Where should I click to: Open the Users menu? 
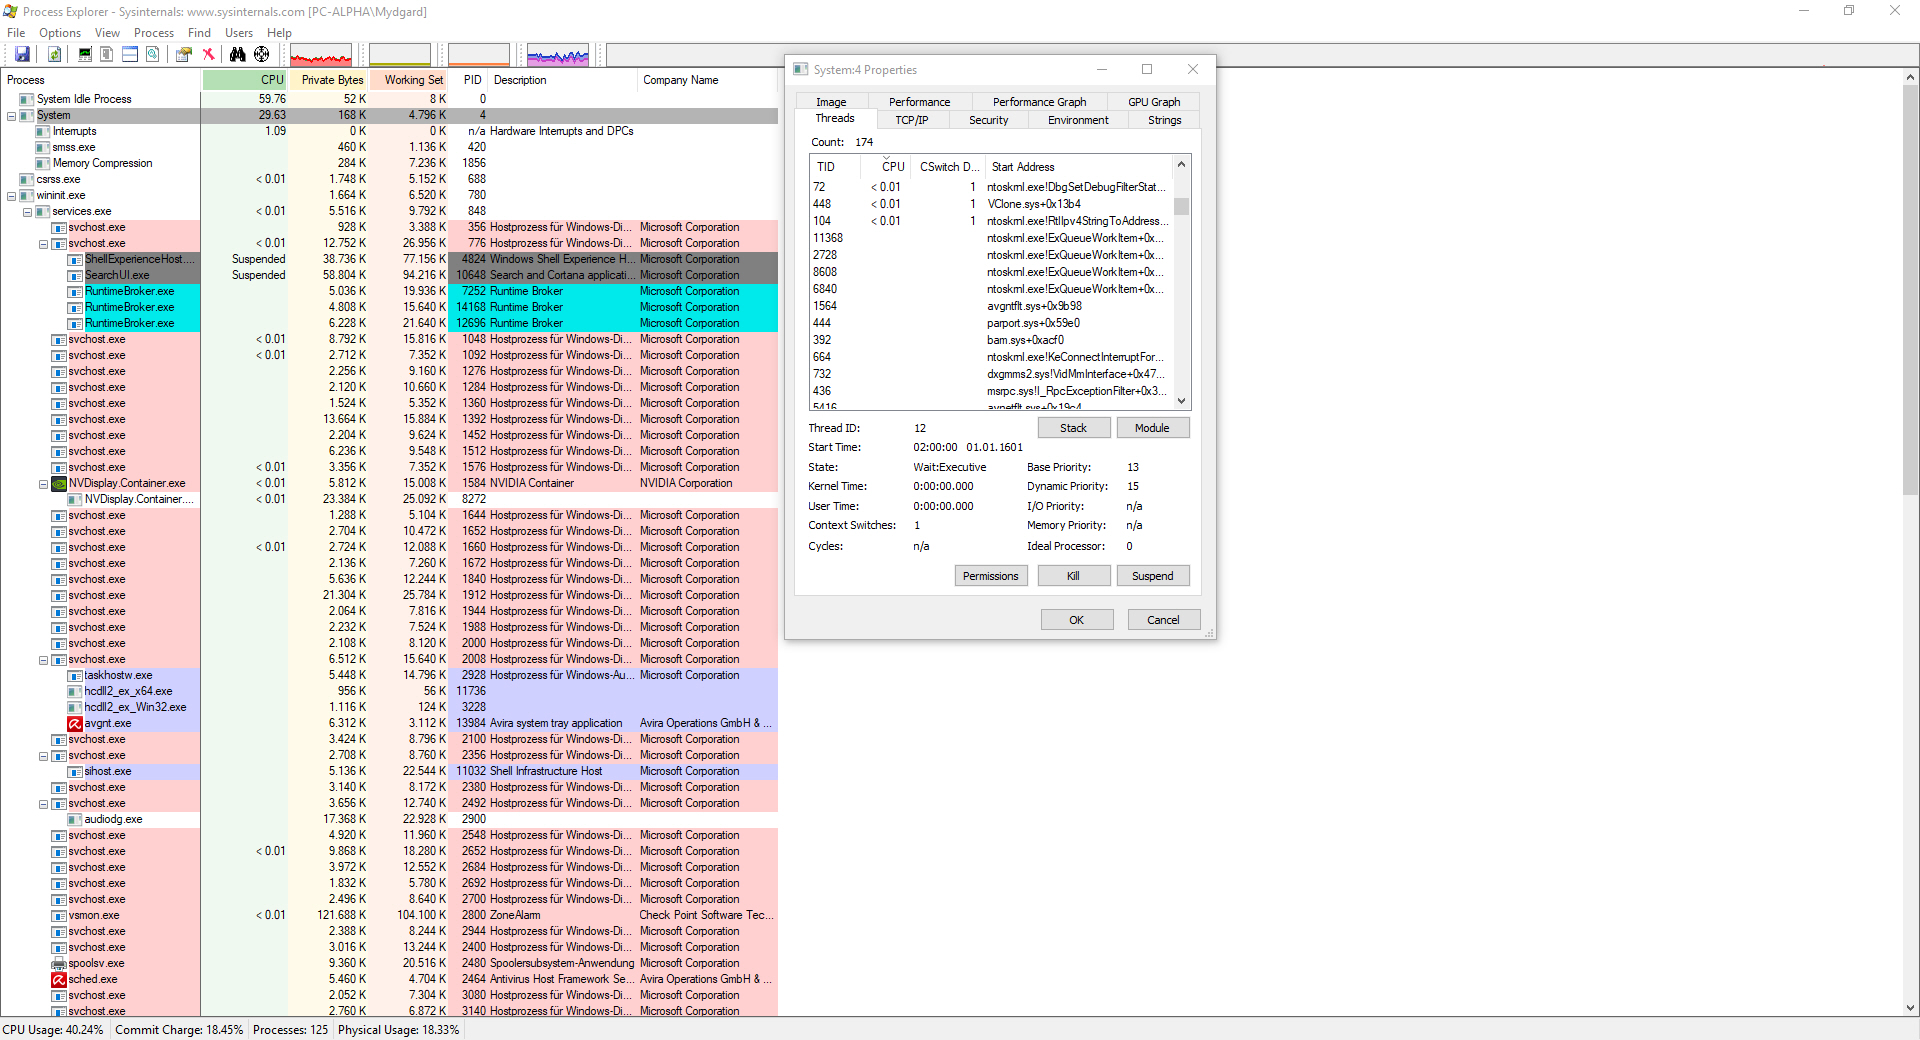tap(239, 33)
